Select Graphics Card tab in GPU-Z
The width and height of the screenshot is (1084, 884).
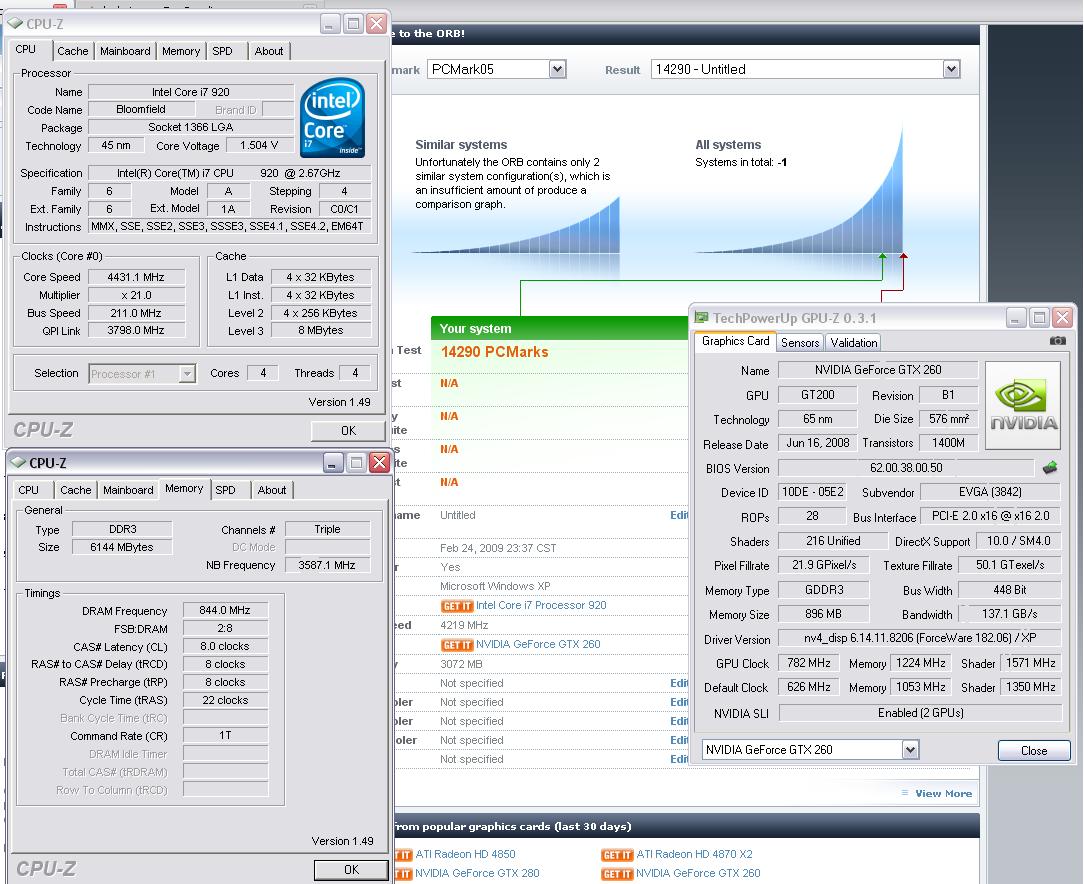[736, 341]
